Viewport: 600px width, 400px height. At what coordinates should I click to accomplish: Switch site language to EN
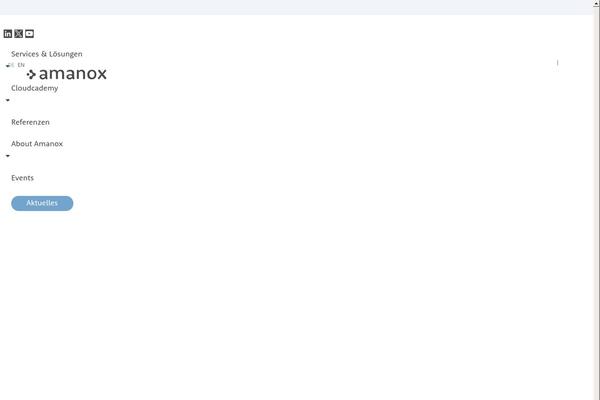click(x=21, y=65)
